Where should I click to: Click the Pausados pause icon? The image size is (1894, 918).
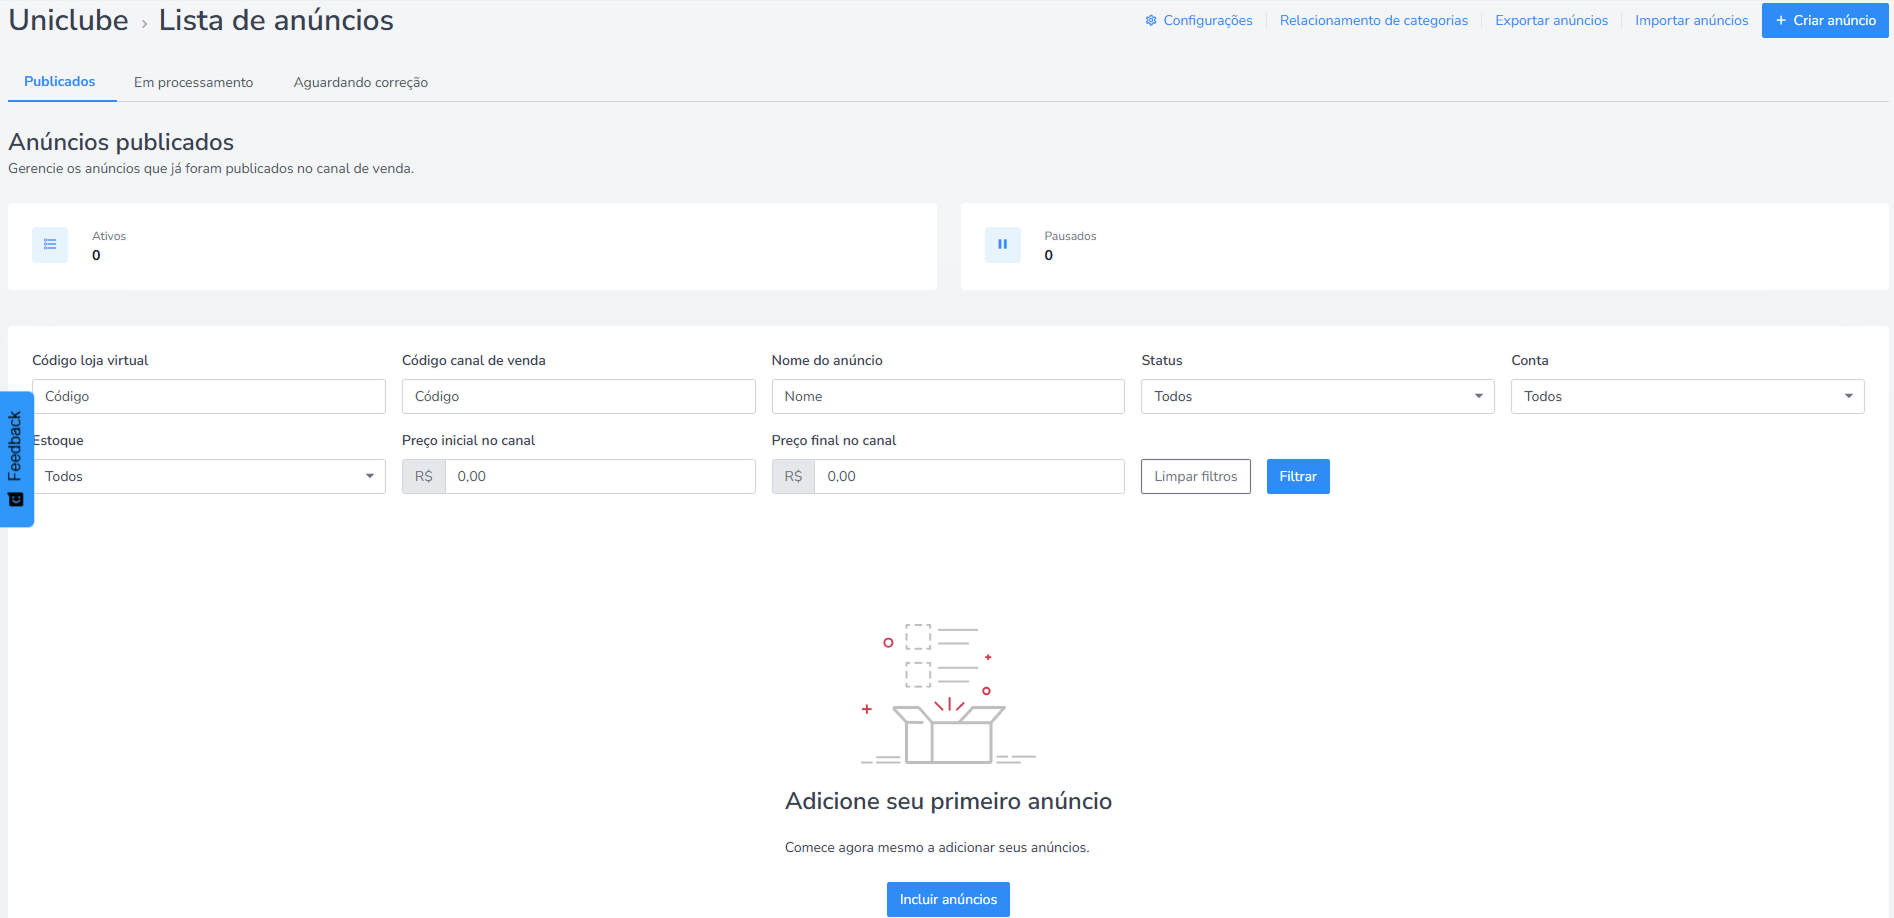coord(1002,245)
